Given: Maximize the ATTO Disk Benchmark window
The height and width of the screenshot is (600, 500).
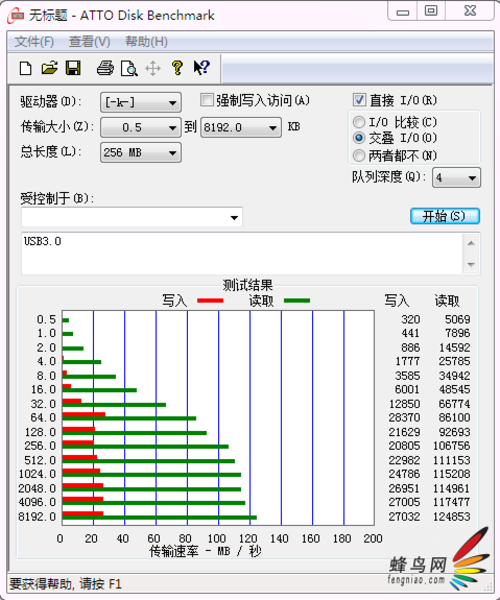Looking at the screenshot, I should click(431, 11).
